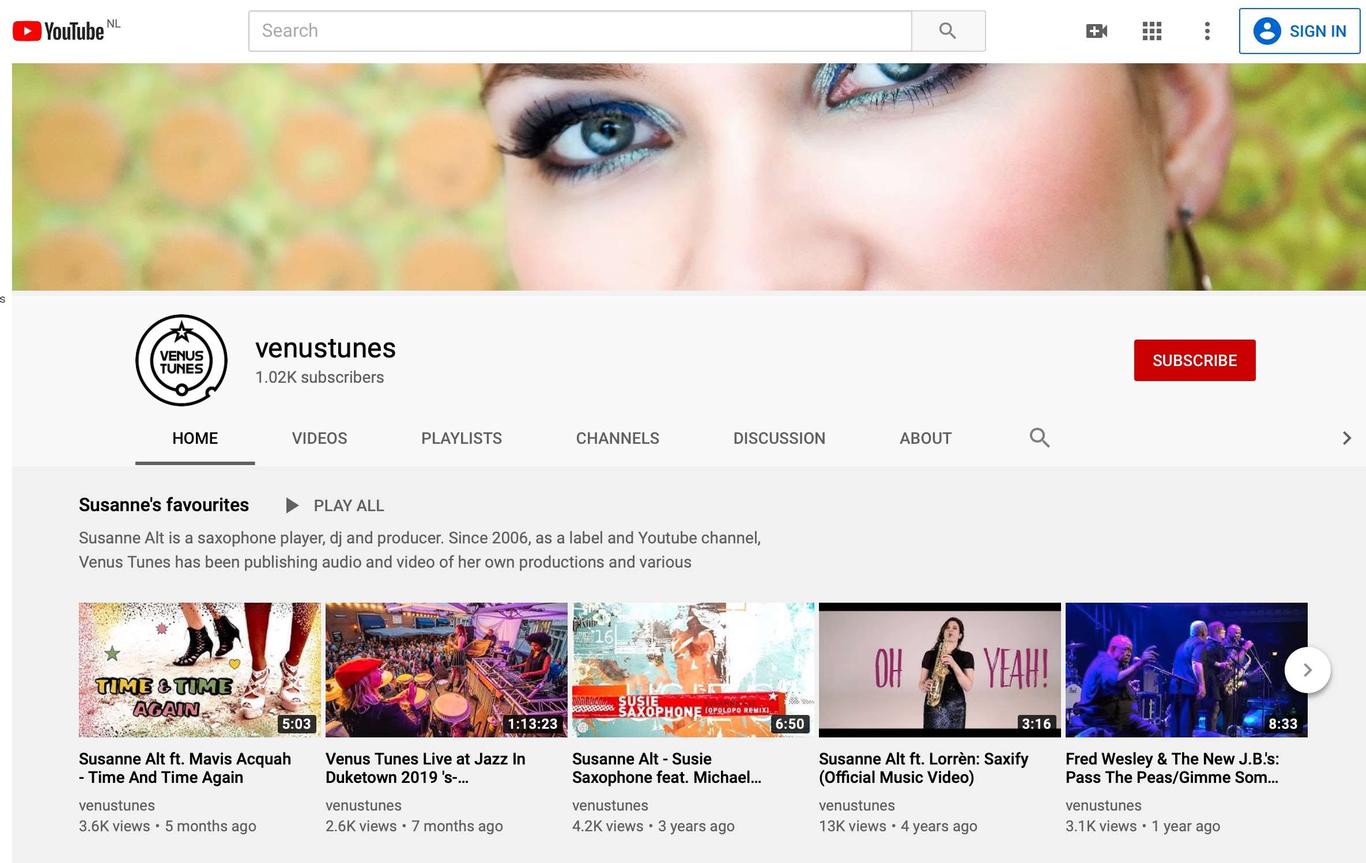1366x863 pixels.
Task: Click '4.2K views • 3 years ago' text
Action: click(x=654, y=826)
